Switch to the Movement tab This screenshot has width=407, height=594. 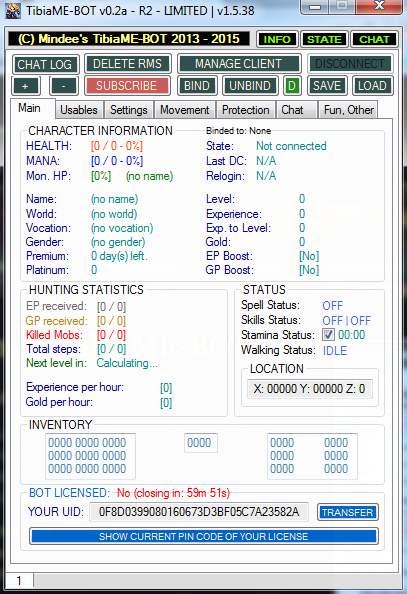185,110
